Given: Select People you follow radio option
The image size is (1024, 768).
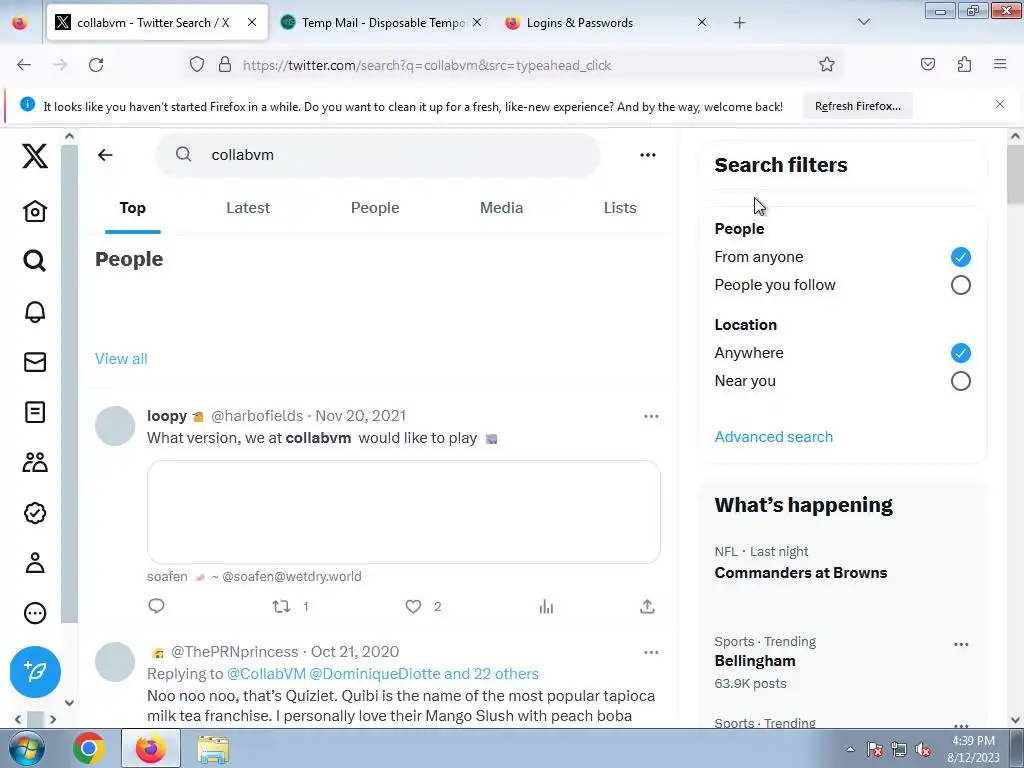Looking at the screenshot, I should coord(961,285).
